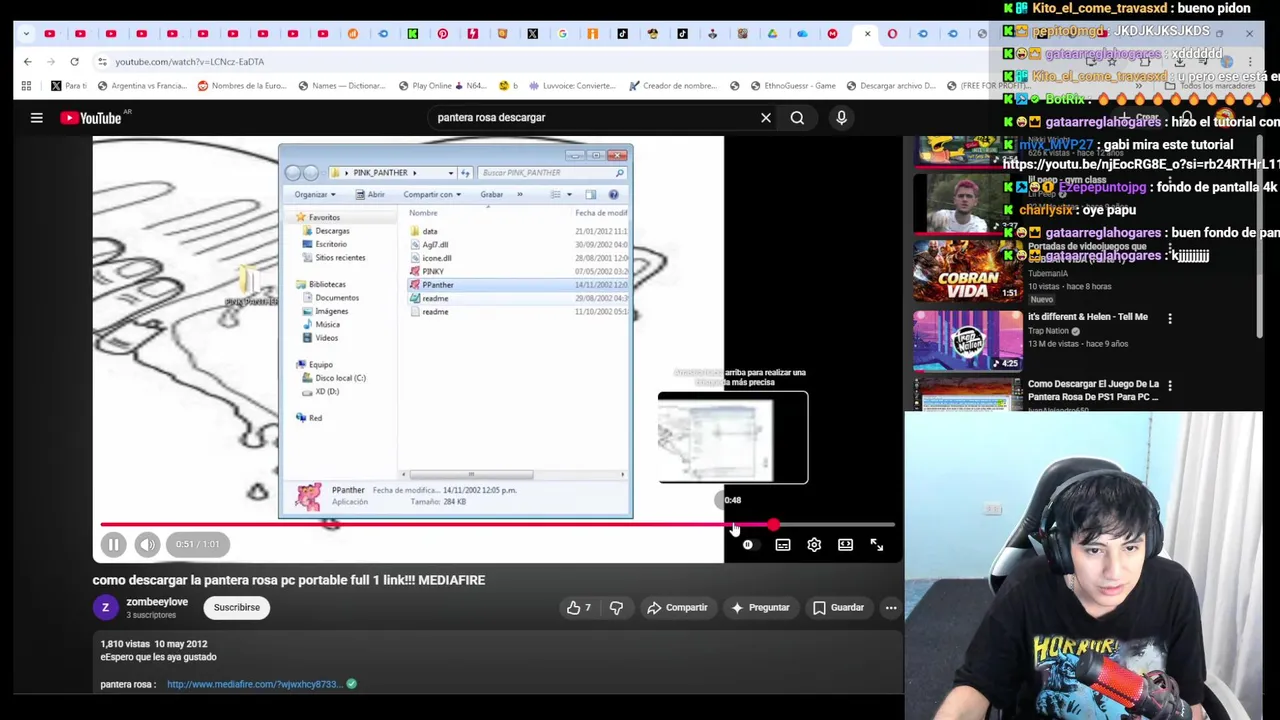Open the player settings gear
Screen dimensions: 1280x720
pos(814,545)
